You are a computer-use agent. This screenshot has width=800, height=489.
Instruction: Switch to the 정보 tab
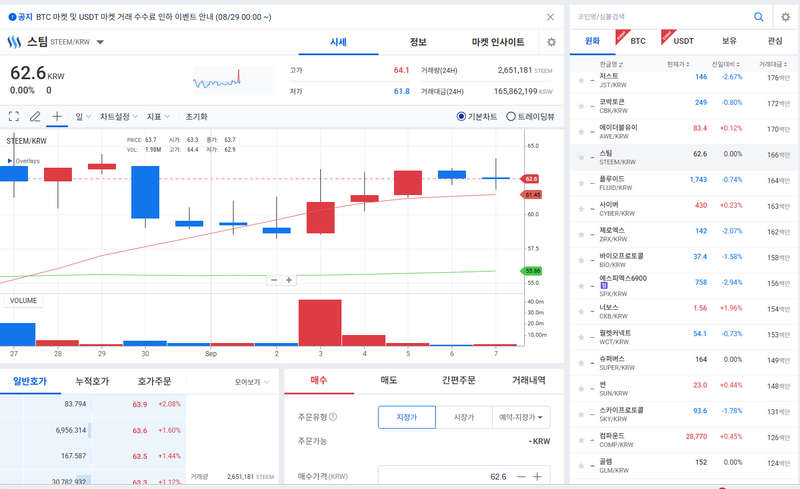418,42
